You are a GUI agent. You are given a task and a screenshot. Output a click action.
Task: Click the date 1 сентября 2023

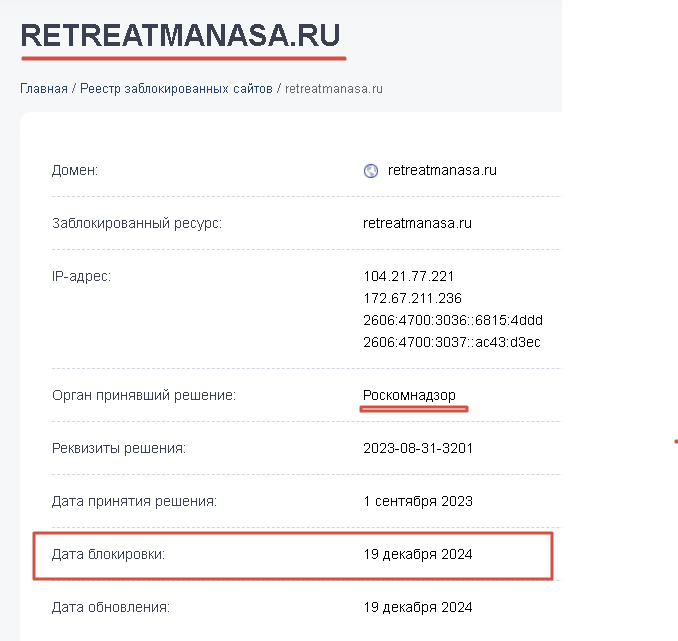point(418,501)
